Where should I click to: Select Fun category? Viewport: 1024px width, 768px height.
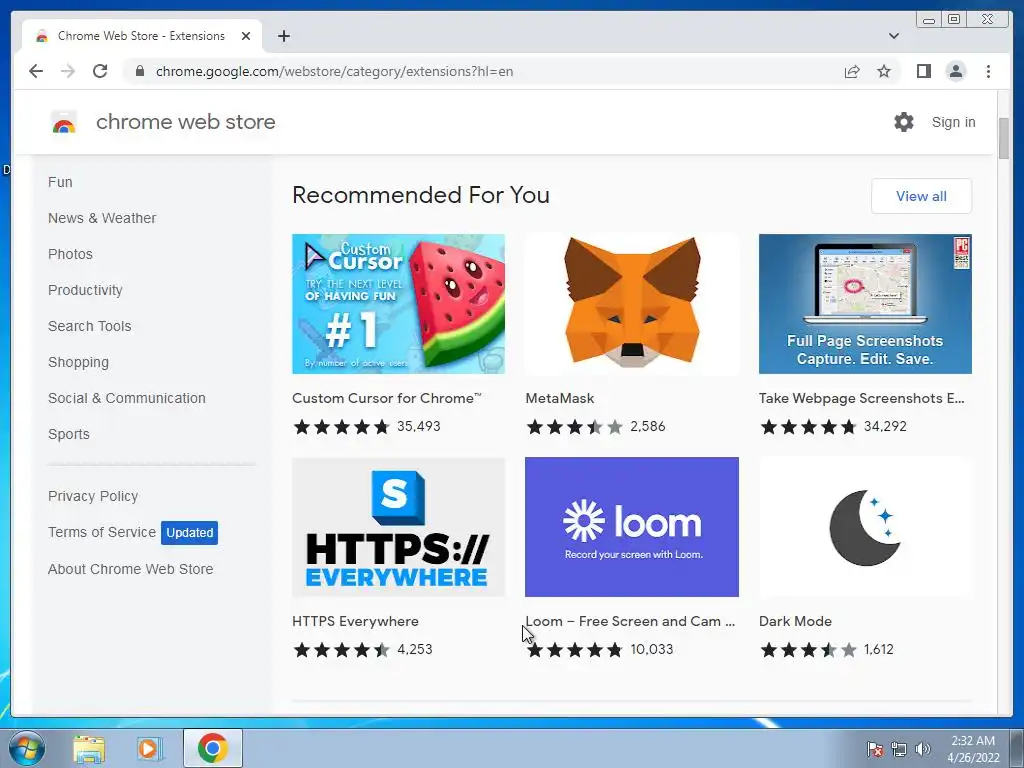pyautogui.click(x=60, y=182)
